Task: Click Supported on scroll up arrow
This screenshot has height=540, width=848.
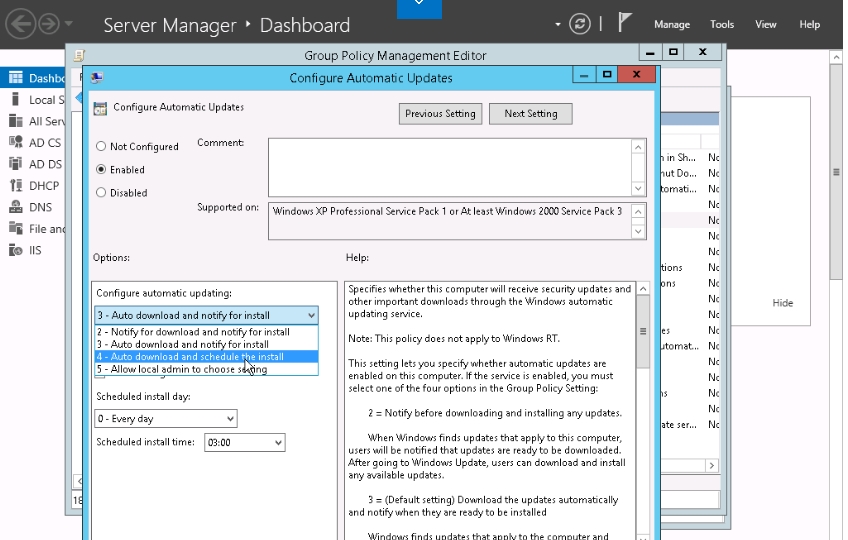Action: pos(638,211)
